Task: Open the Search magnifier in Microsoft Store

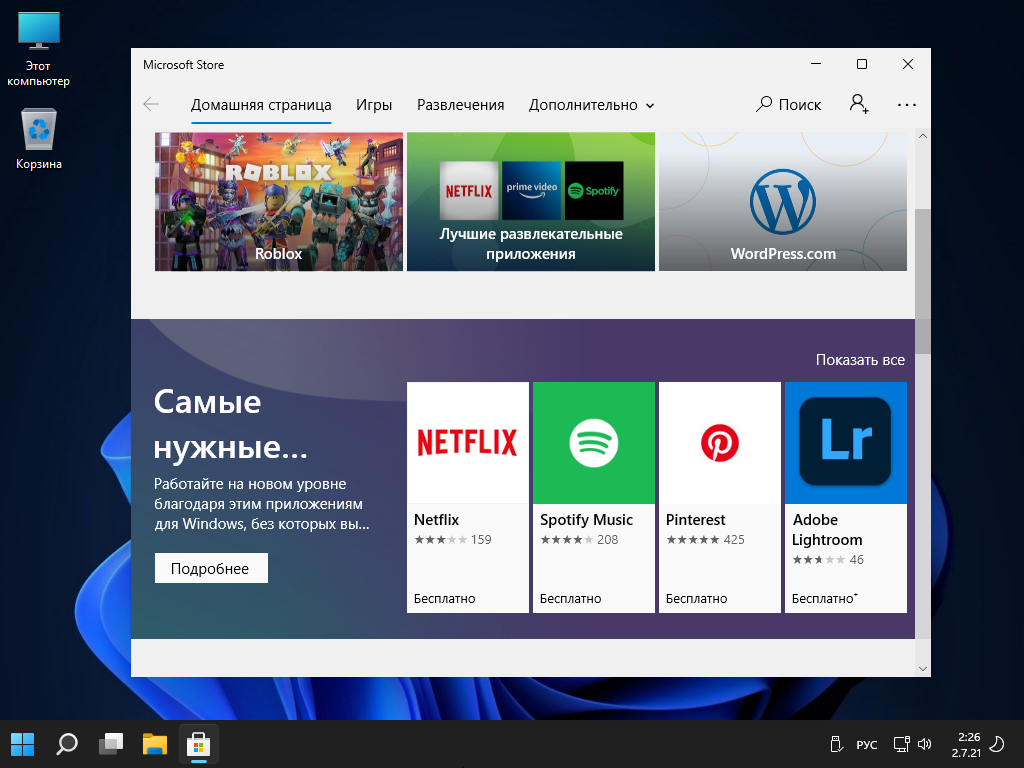Action: pos(788,104)
